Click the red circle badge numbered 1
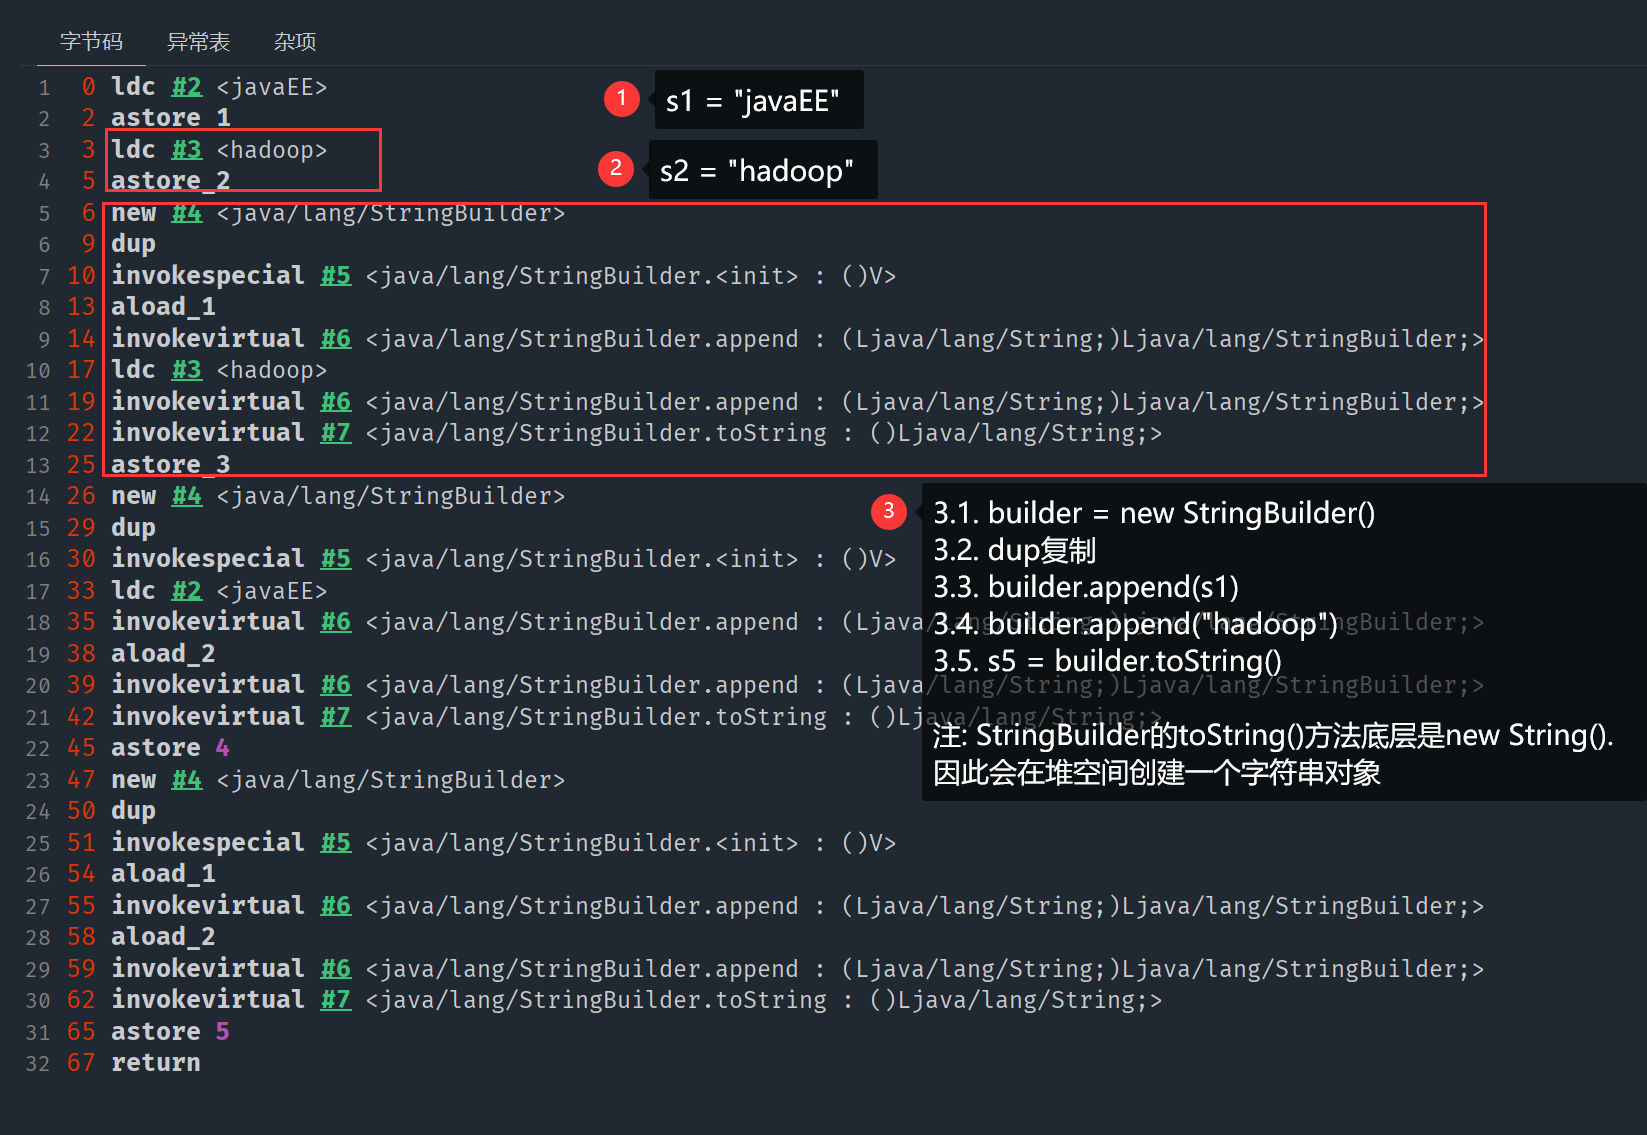The width and height of the screenshot is (1647, 1135). tap(621, 98)
